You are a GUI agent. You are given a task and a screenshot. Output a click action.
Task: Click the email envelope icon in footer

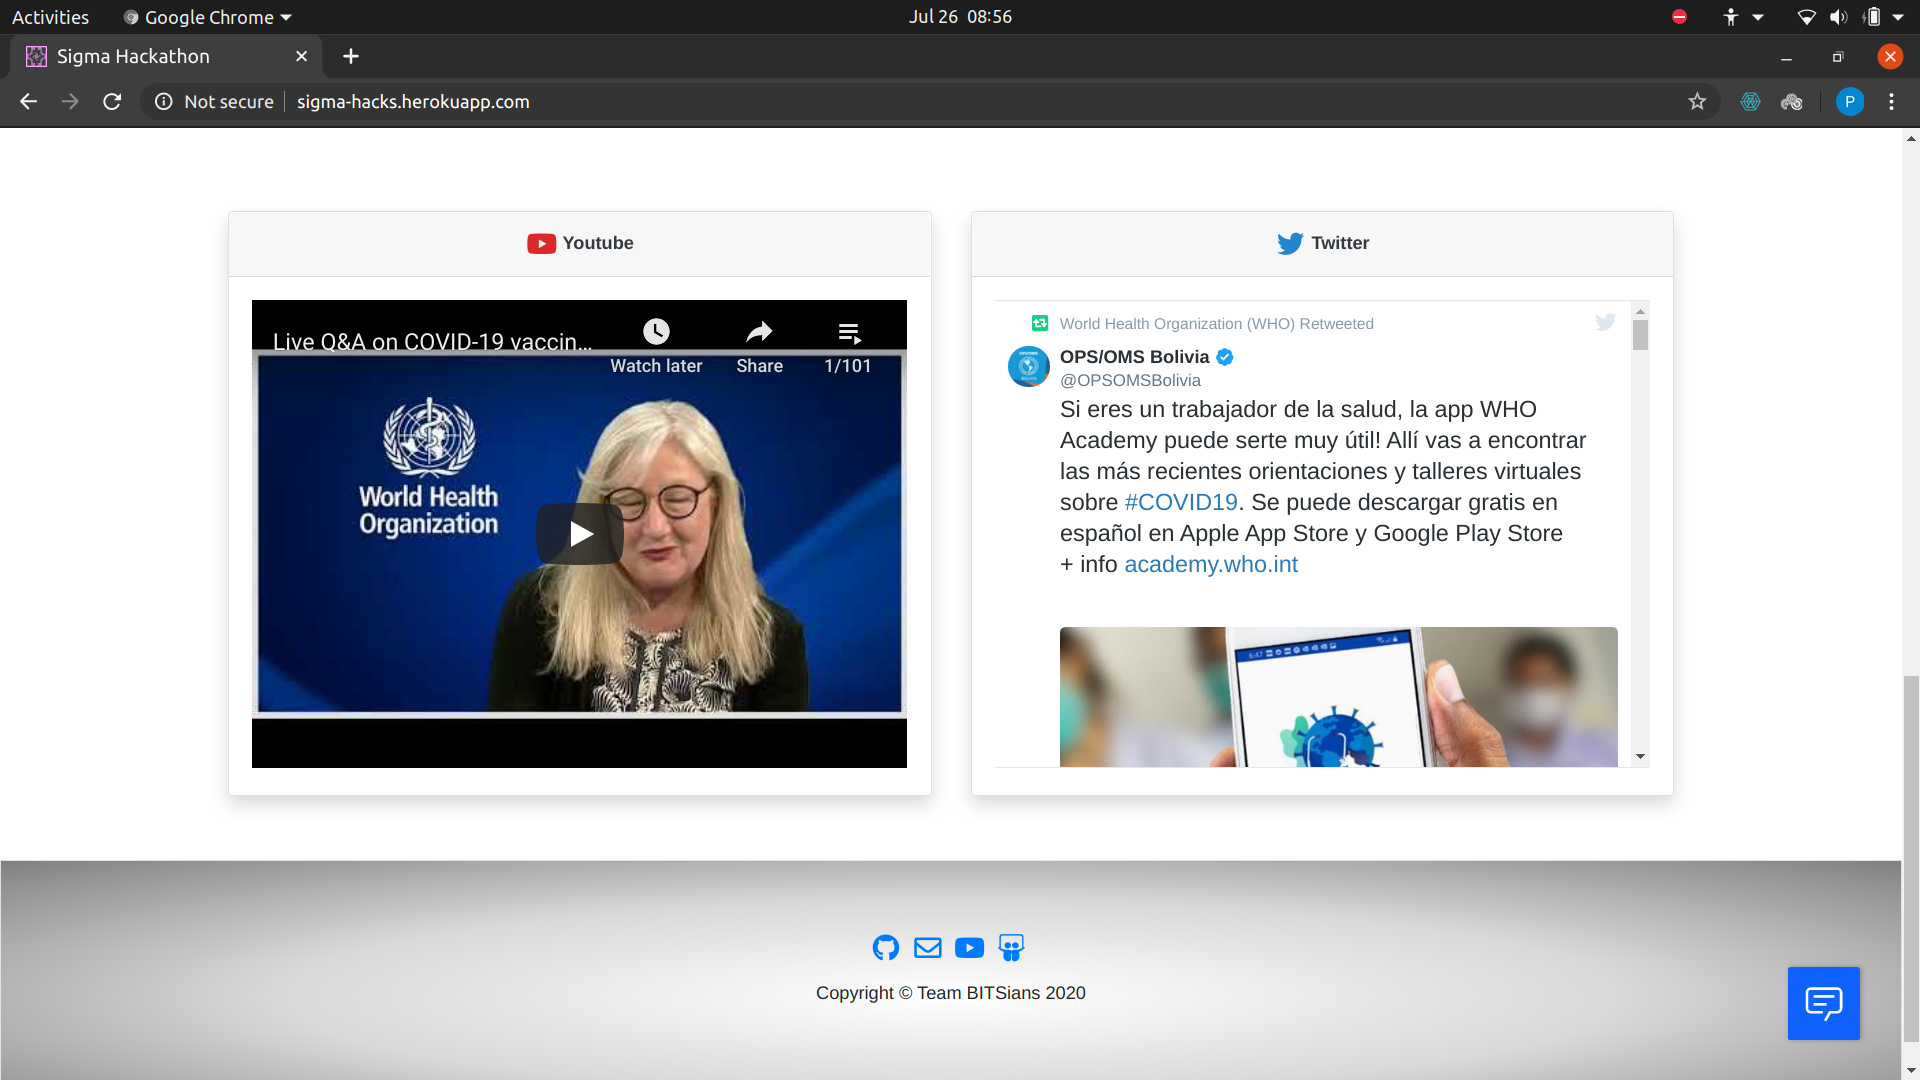[927, 947]
